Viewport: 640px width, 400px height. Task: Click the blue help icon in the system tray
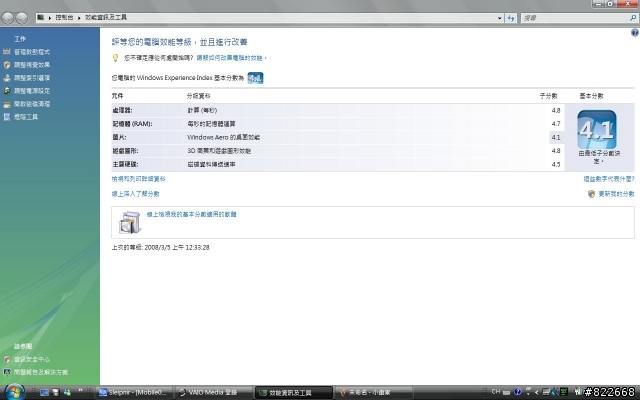tap(518, 392)
